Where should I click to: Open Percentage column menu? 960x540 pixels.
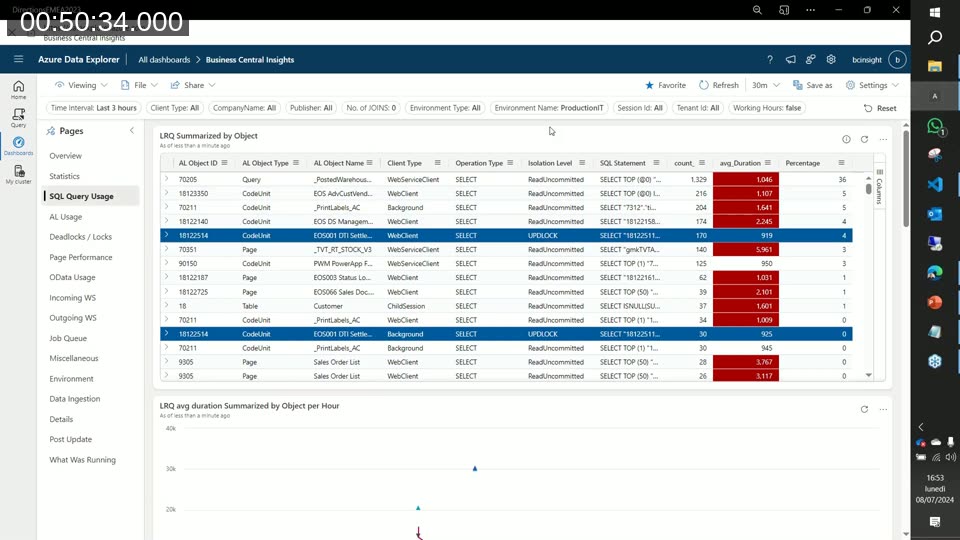point(842,163)
